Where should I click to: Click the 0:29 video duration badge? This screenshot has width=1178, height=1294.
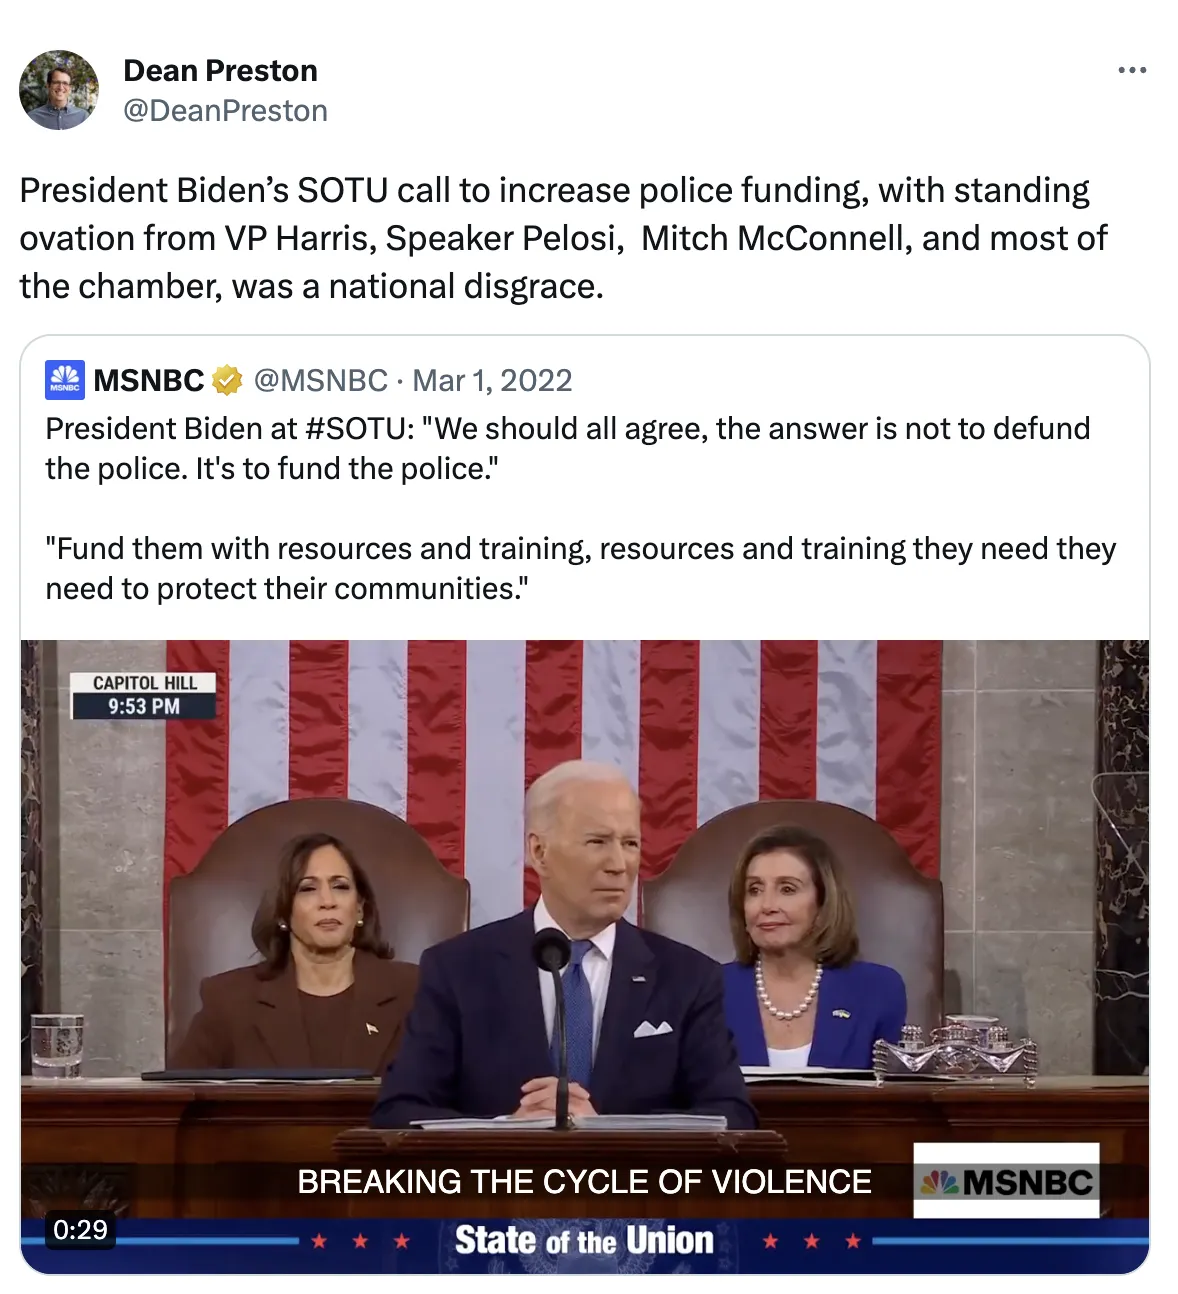(x=80, y=1230)
